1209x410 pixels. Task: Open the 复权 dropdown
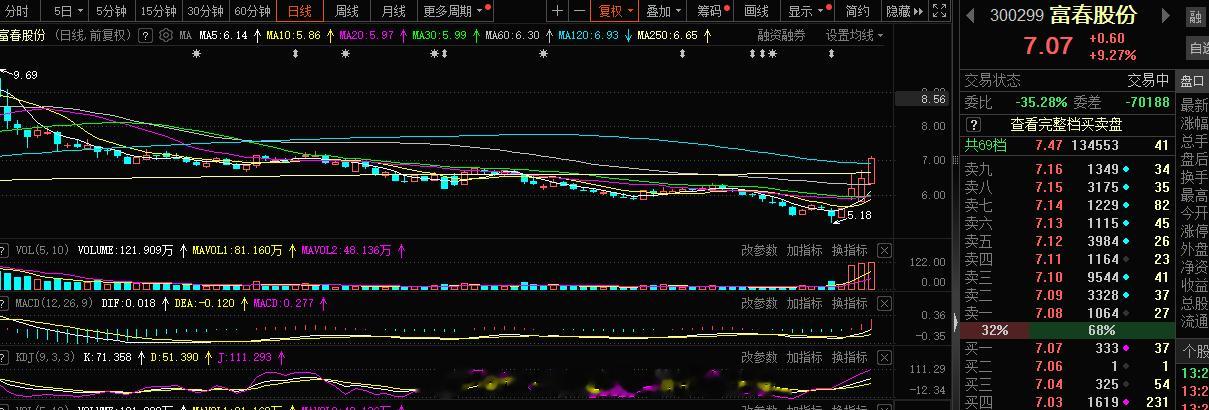pos(616,11)
